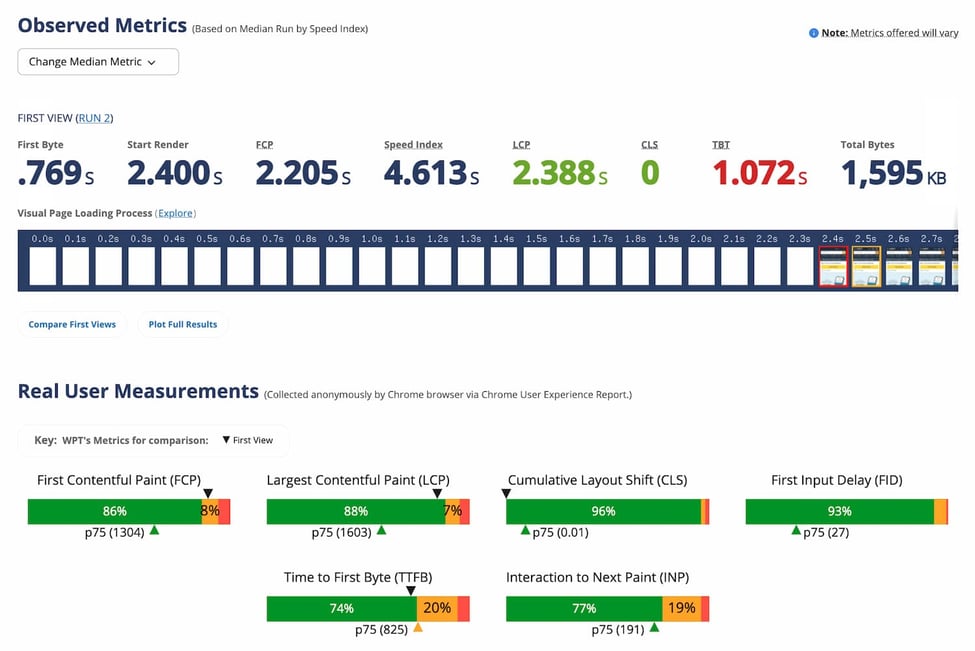
Task: Click the marker above the TTFB bar
Action: click(411, 591)
